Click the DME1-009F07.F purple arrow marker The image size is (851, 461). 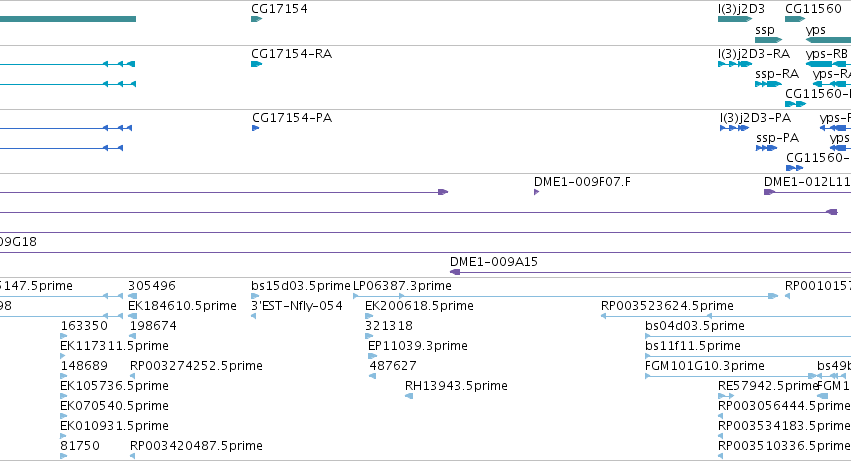tap(536, 192)
